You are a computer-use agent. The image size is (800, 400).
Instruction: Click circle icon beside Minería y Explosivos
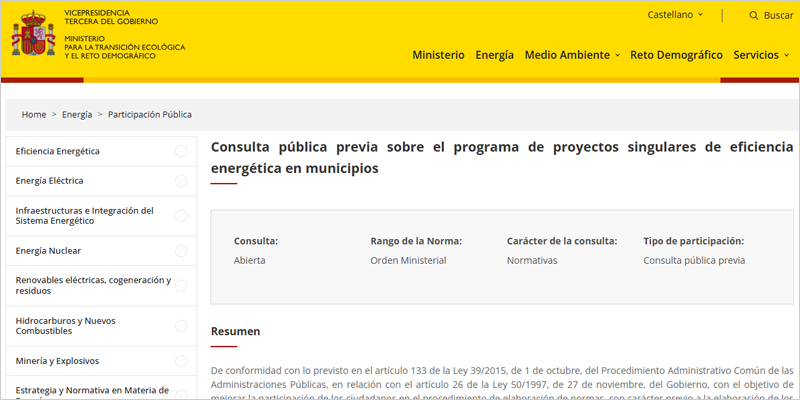point(181,361)
